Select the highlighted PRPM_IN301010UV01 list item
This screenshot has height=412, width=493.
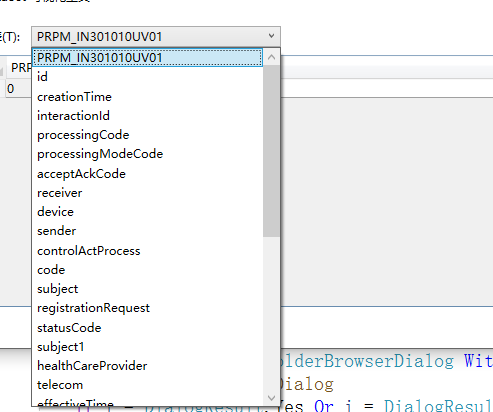coord(148,58)
